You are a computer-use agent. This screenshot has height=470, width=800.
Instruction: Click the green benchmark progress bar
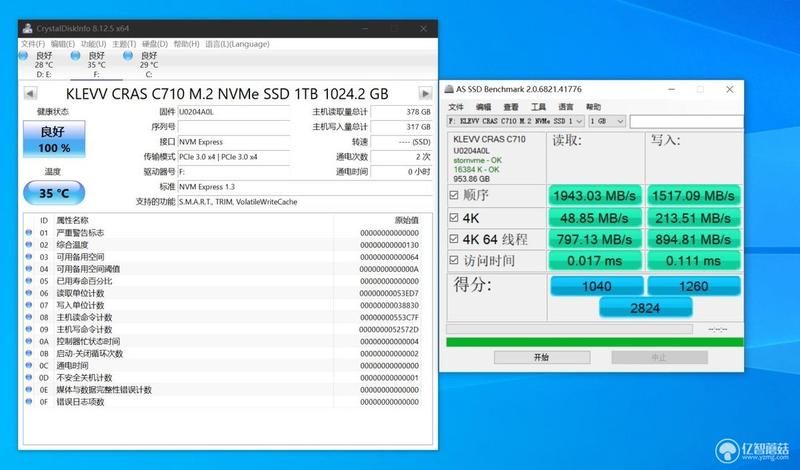tap(595, 342)
